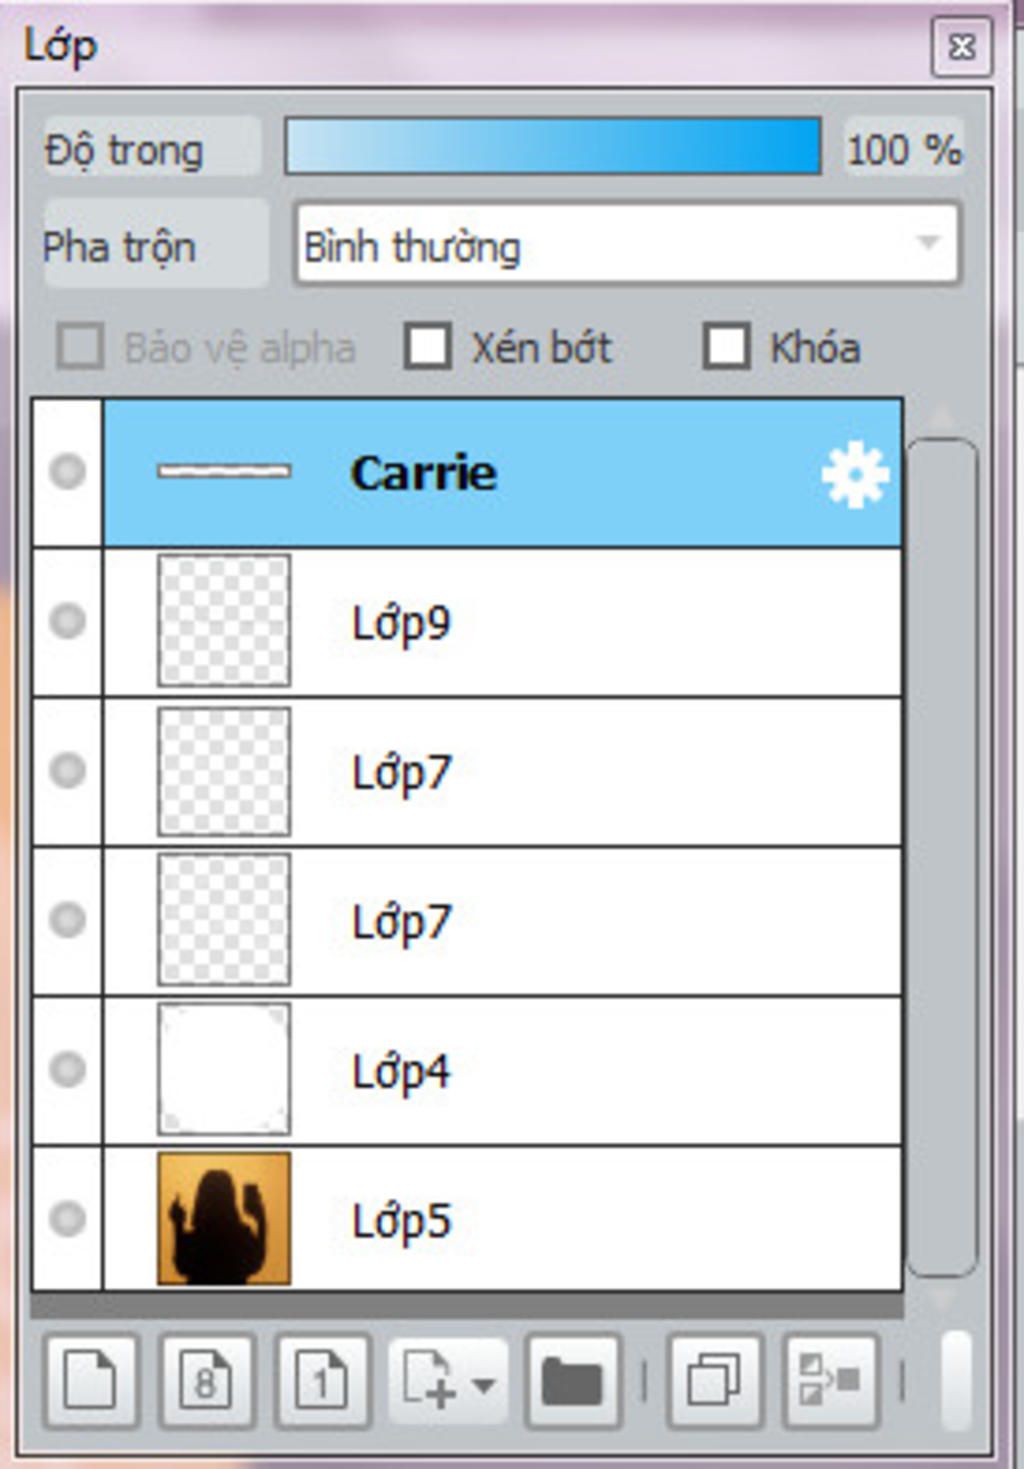Viewport: 1024px width, 1469px height.
Task: Toggle visibility of Carrie folder
Action: coord(67,471)
